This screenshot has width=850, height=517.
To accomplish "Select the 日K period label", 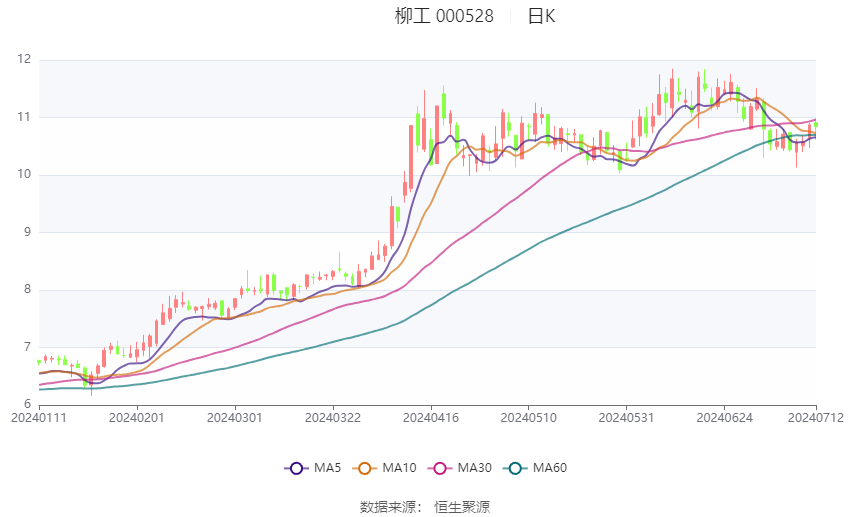I will tap(542, 16).
